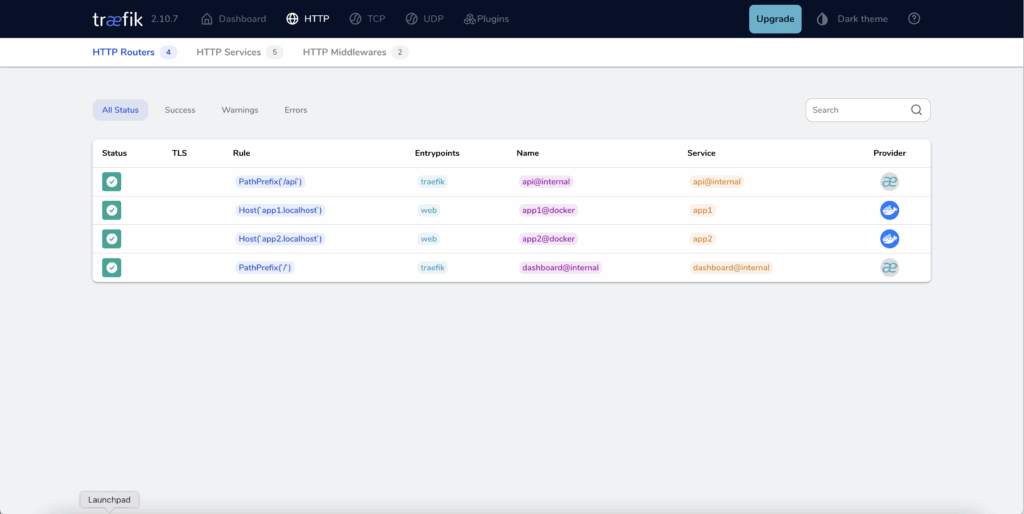
Task: Switch to the HTTP Routers tab
Action: pyautogui.click(x=135, y=52)
